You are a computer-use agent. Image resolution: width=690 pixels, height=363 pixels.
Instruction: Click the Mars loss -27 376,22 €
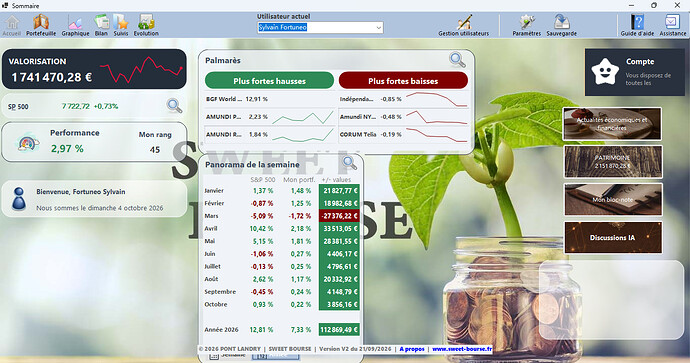339,216
